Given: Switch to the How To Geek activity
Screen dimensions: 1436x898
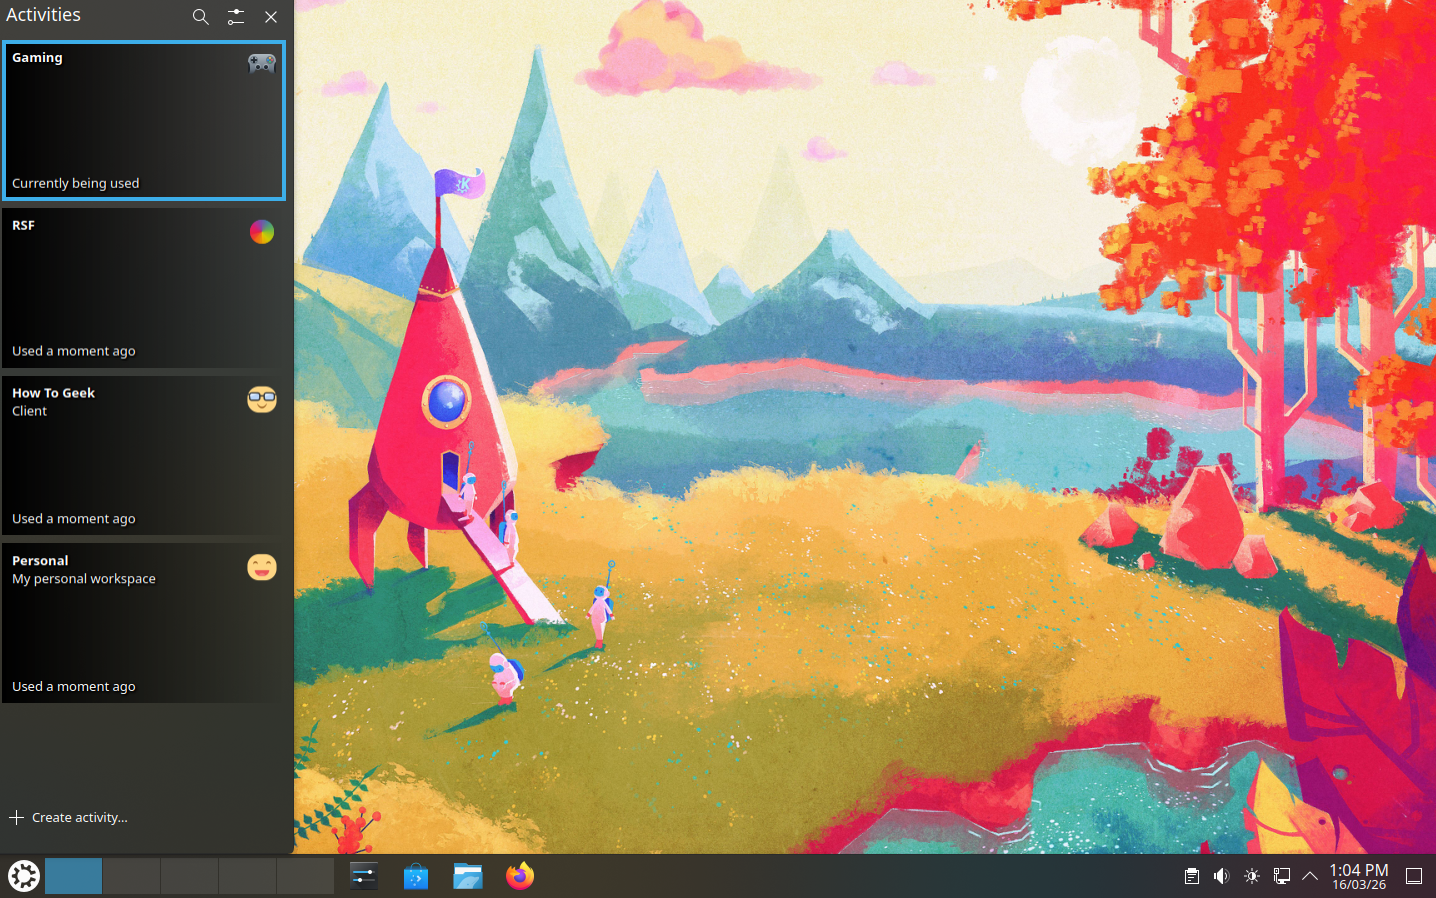Looking at the screenshot, I should pos(144,457).
